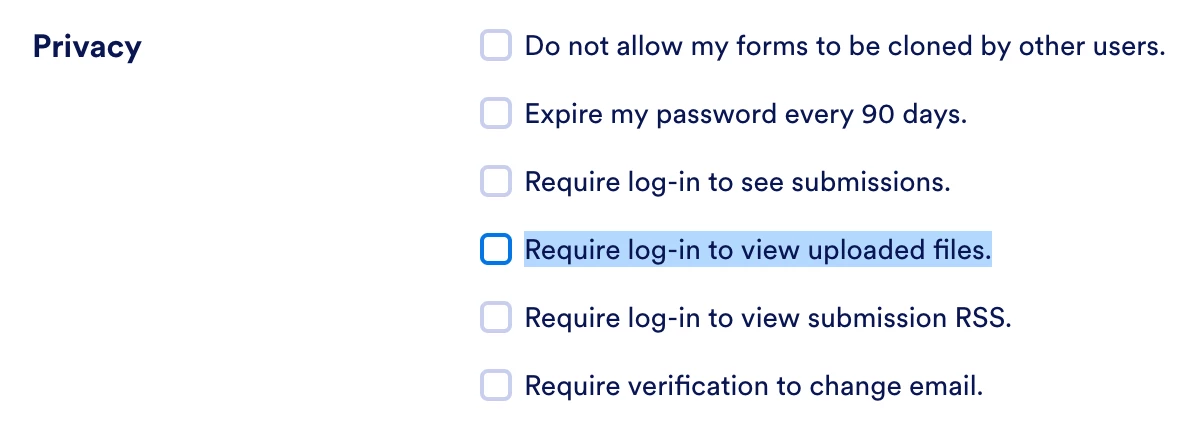Click the highlighted 'Require log-in to view uploaded files' text
This screenshot has width=1194, height=432.
click(758, 250)
